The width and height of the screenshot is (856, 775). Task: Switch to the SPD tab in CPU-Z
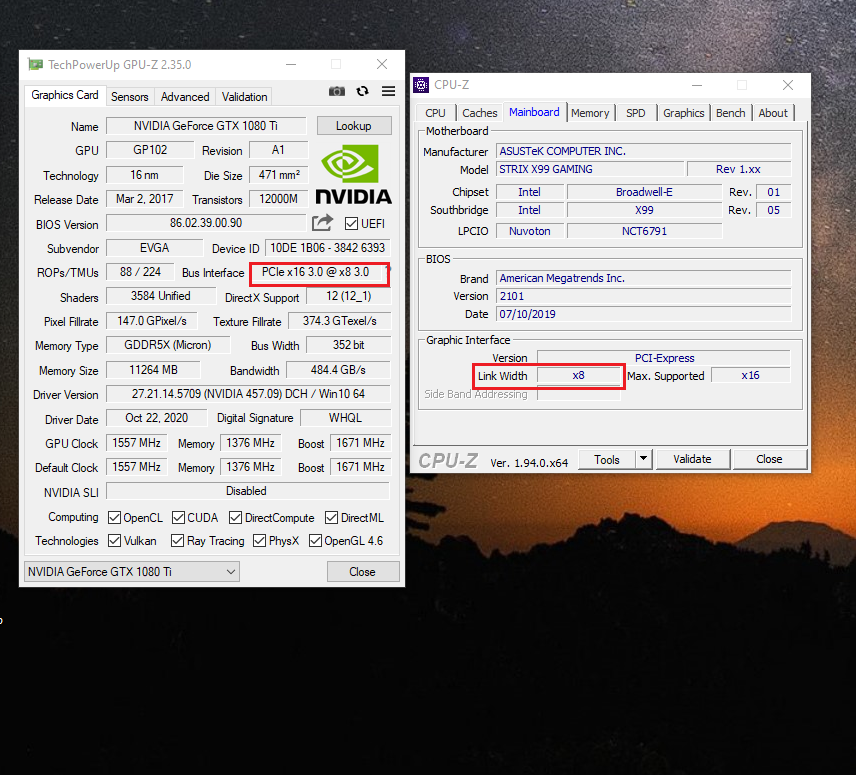pos(635,113)
